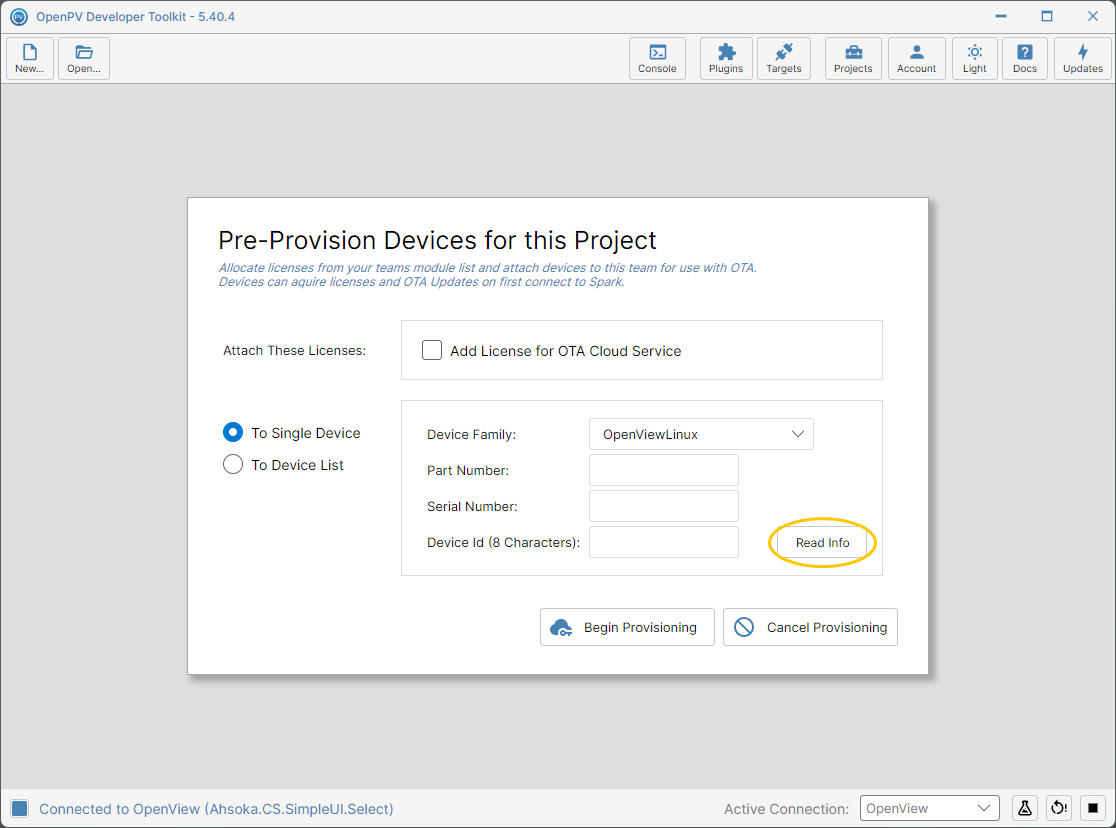Click the Device Family label
The image size is (1116, 828).
pyautogui.click(x=471, y=434)
